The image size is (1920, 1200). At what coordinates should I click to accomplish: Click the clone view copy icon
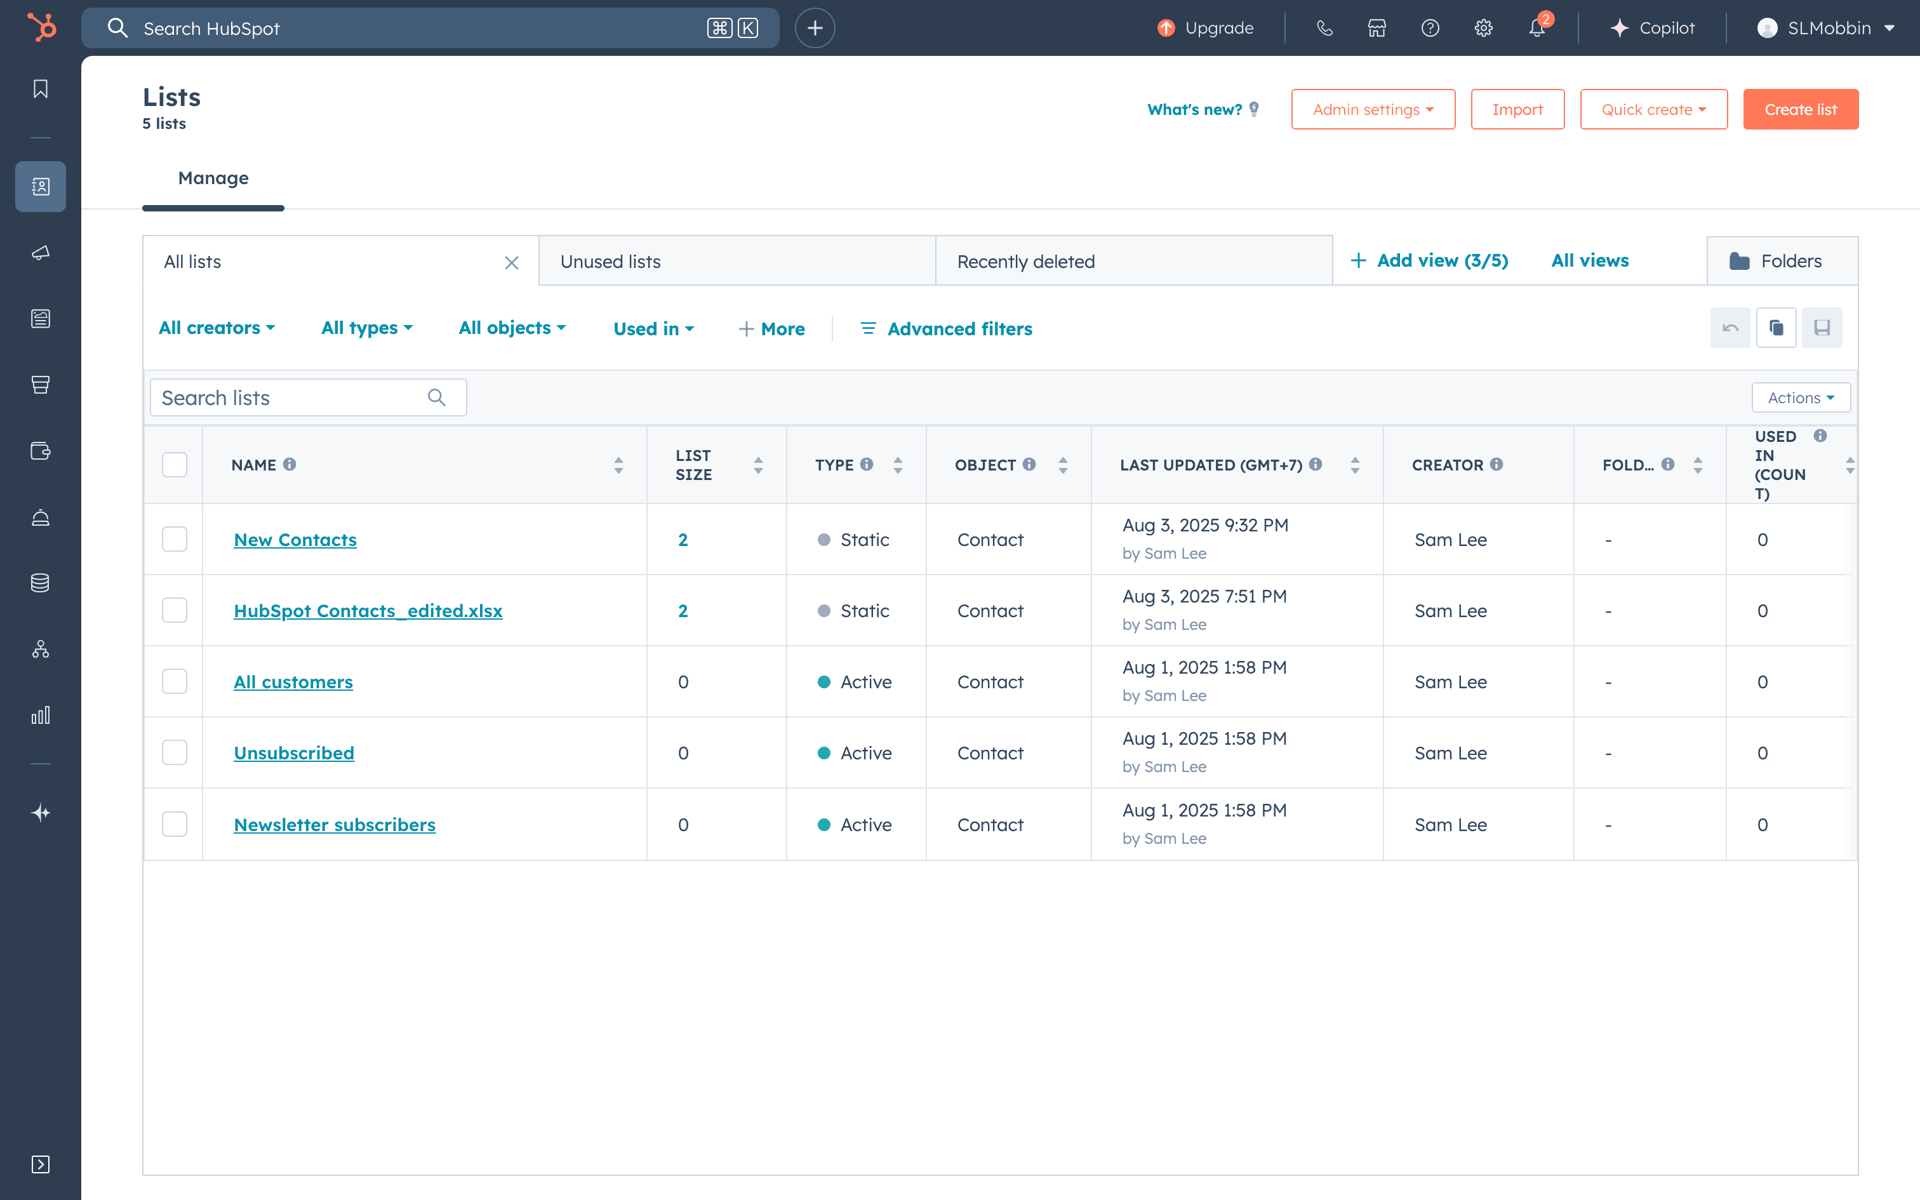[1776, 328]
